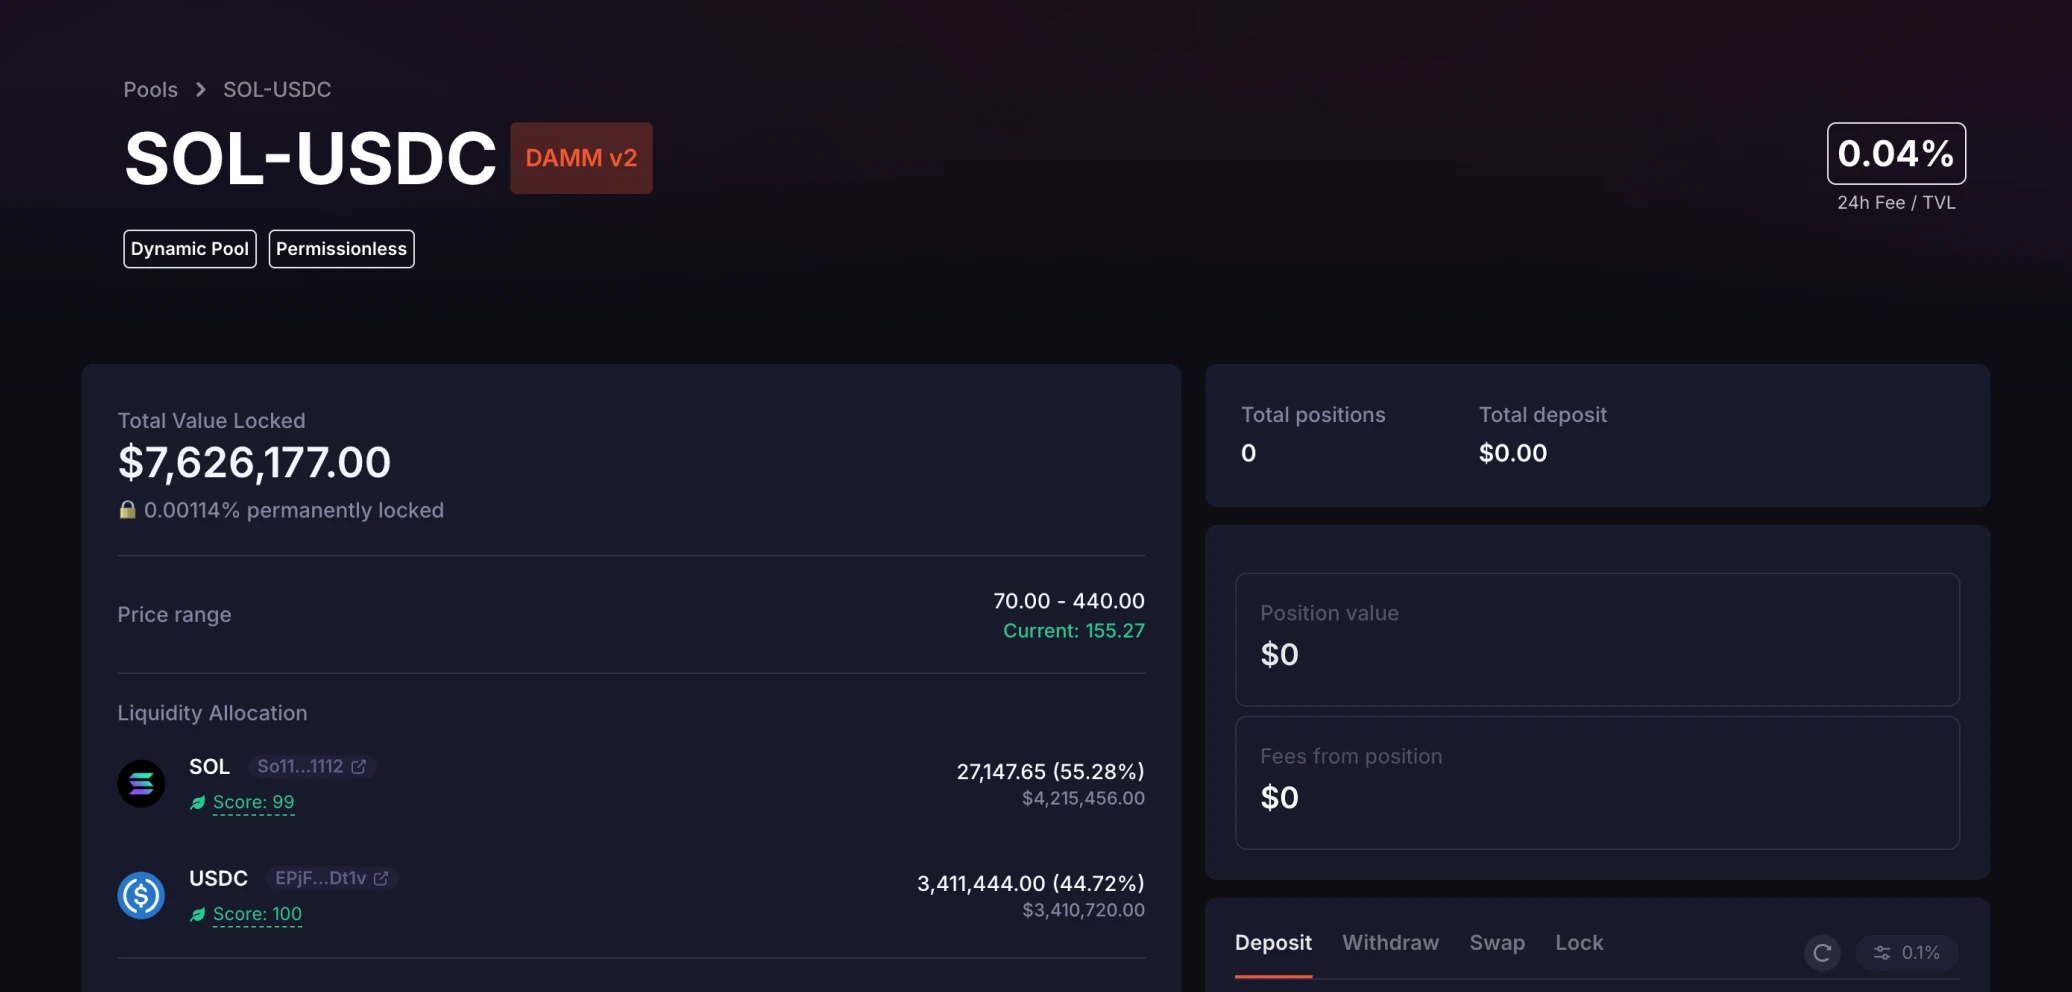2072x992 pixels.
Task: Switch to the Withdraw tab
Action: (x=1390, y=943)
